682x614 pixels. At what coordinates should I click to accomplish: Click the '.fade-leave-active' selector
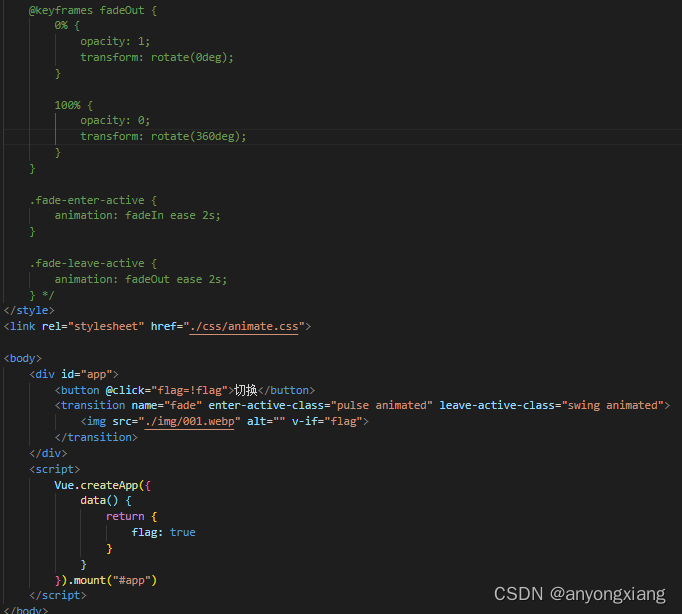click(x=87, y=264)
